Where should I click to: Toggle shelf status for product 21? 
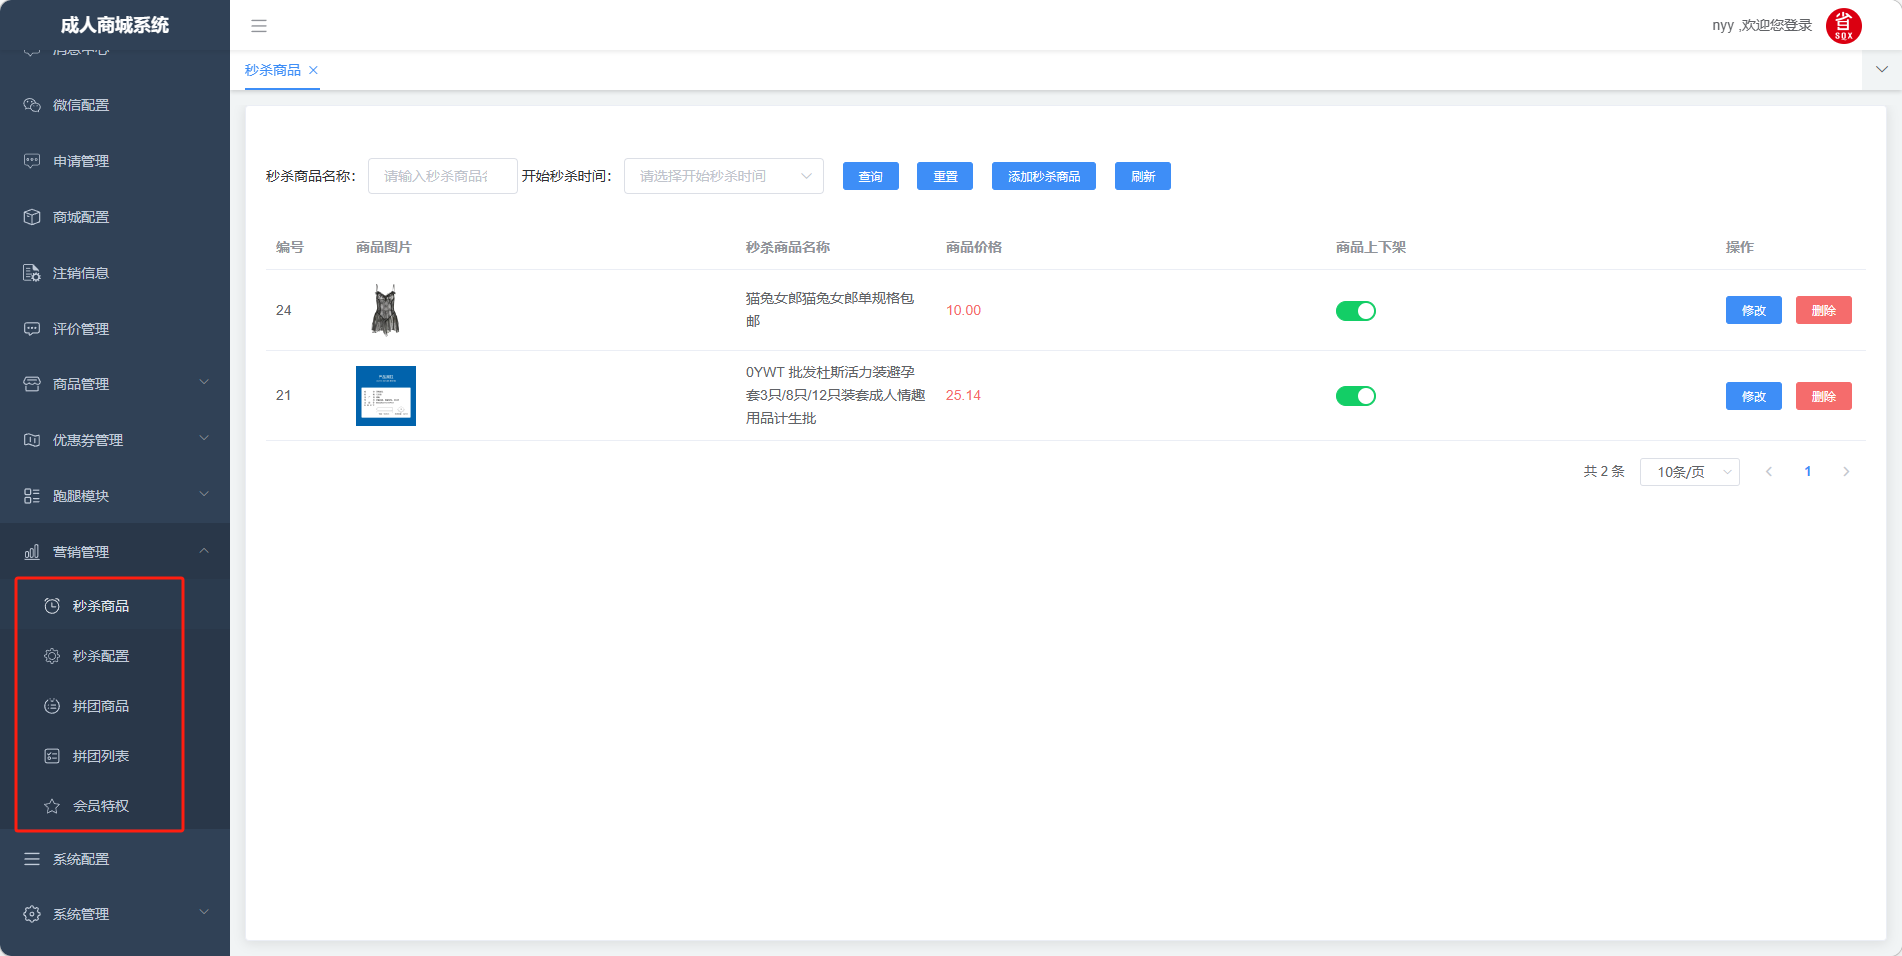tap(1355, 396)
